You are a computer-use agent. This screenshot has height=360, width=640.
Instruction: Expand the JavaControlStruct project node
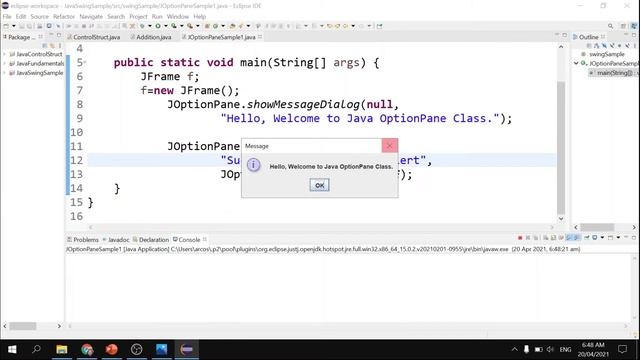[x=4, y=54]
